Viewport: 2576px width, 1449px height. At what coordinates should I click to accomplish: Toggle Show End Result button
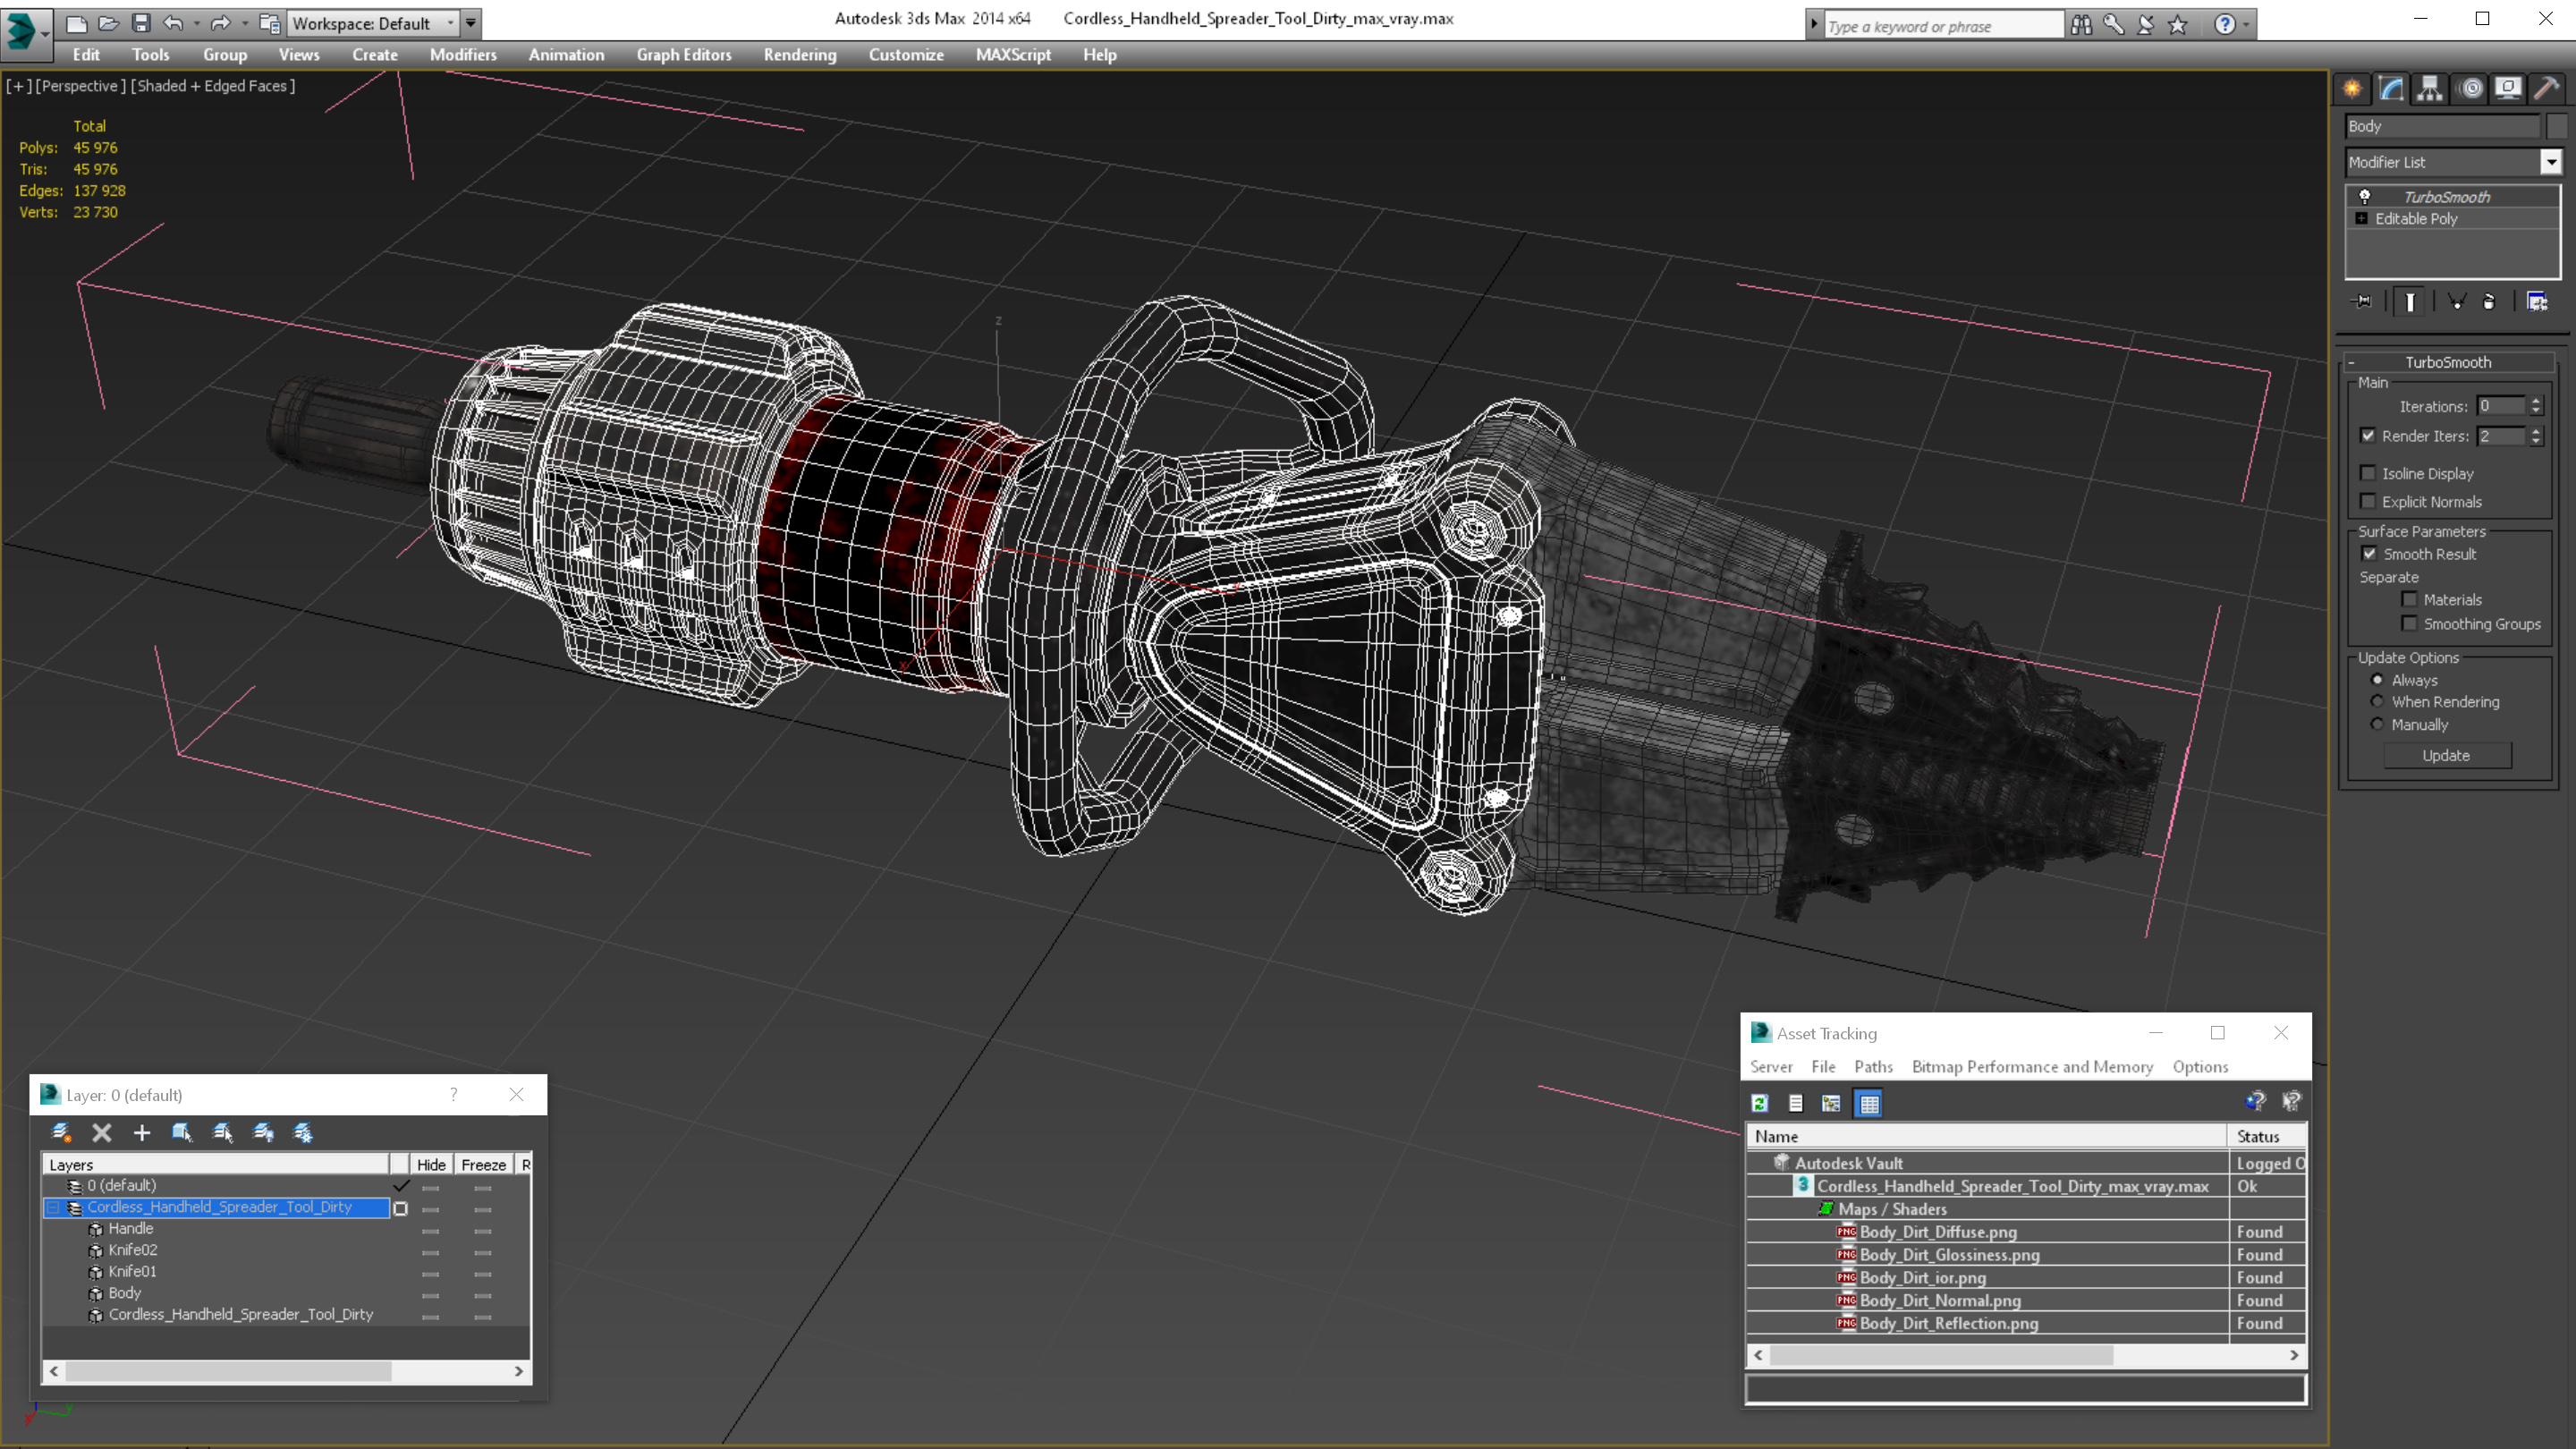[x=2410, y=301]
